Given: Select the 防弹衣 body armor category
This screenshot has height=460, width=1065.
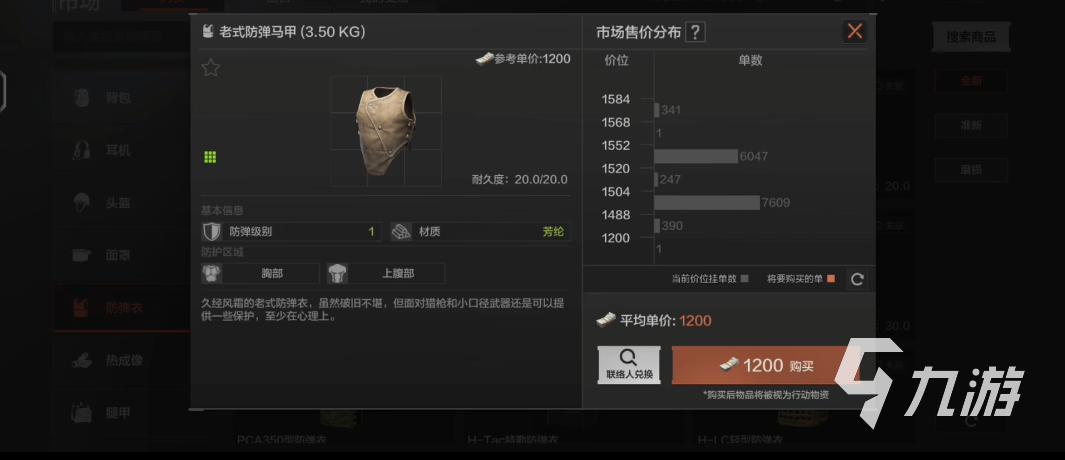Looking at the screenshot, I should pos(122,308).
